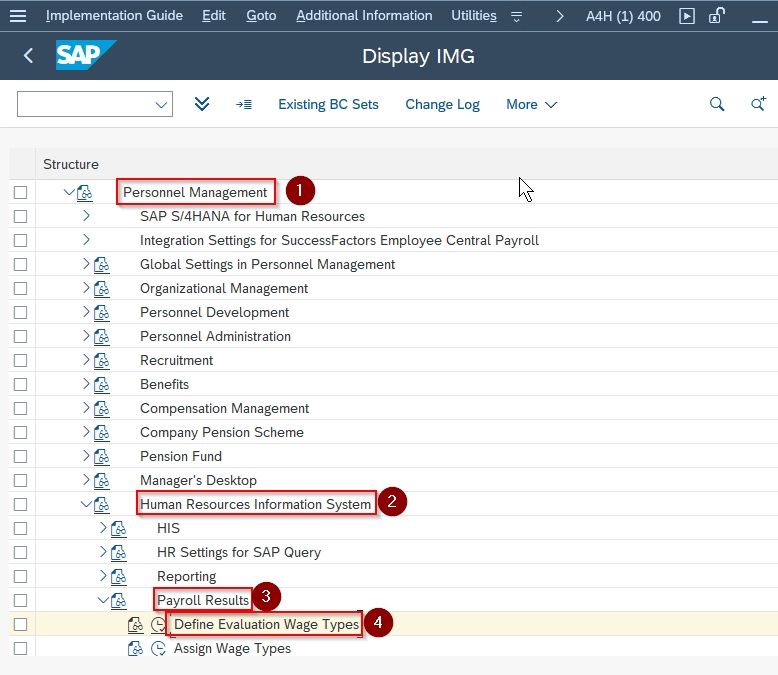This screenshot has height=675, width=778.
Task: Open documentation icon for Personnel Management
Action: tap(84, 193)
